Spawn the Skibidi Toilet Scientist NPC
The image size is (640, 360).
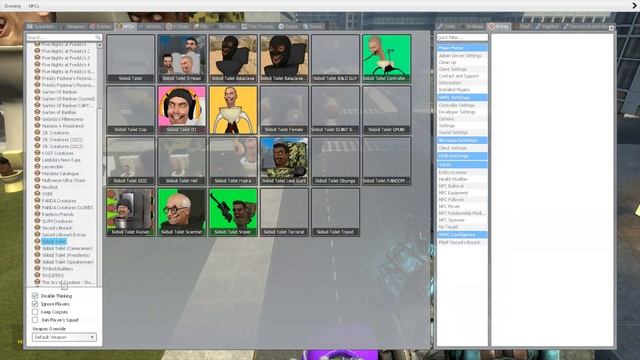click(x=182, y=212)
